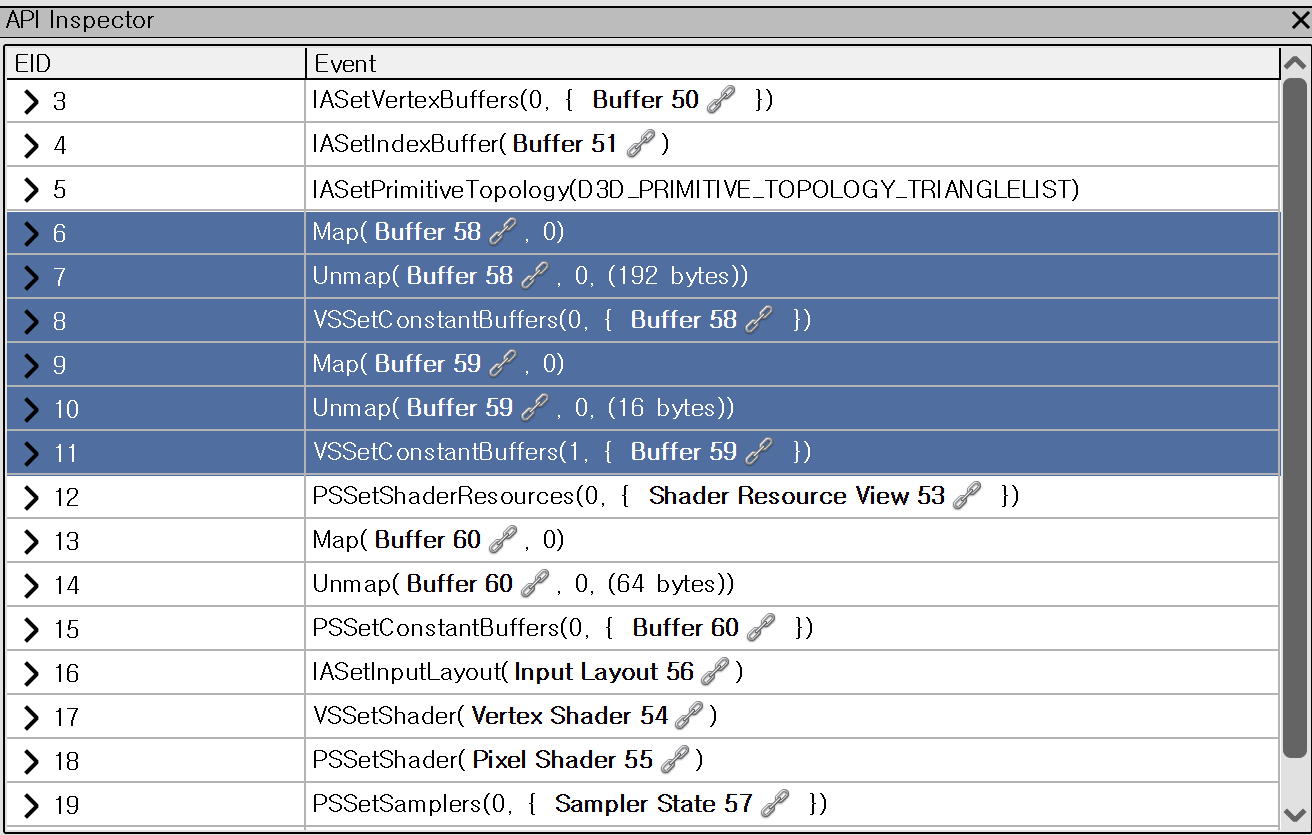Click link icon in VSSetConstantBuffers(1, Buffer 59) row

[759, 452]
